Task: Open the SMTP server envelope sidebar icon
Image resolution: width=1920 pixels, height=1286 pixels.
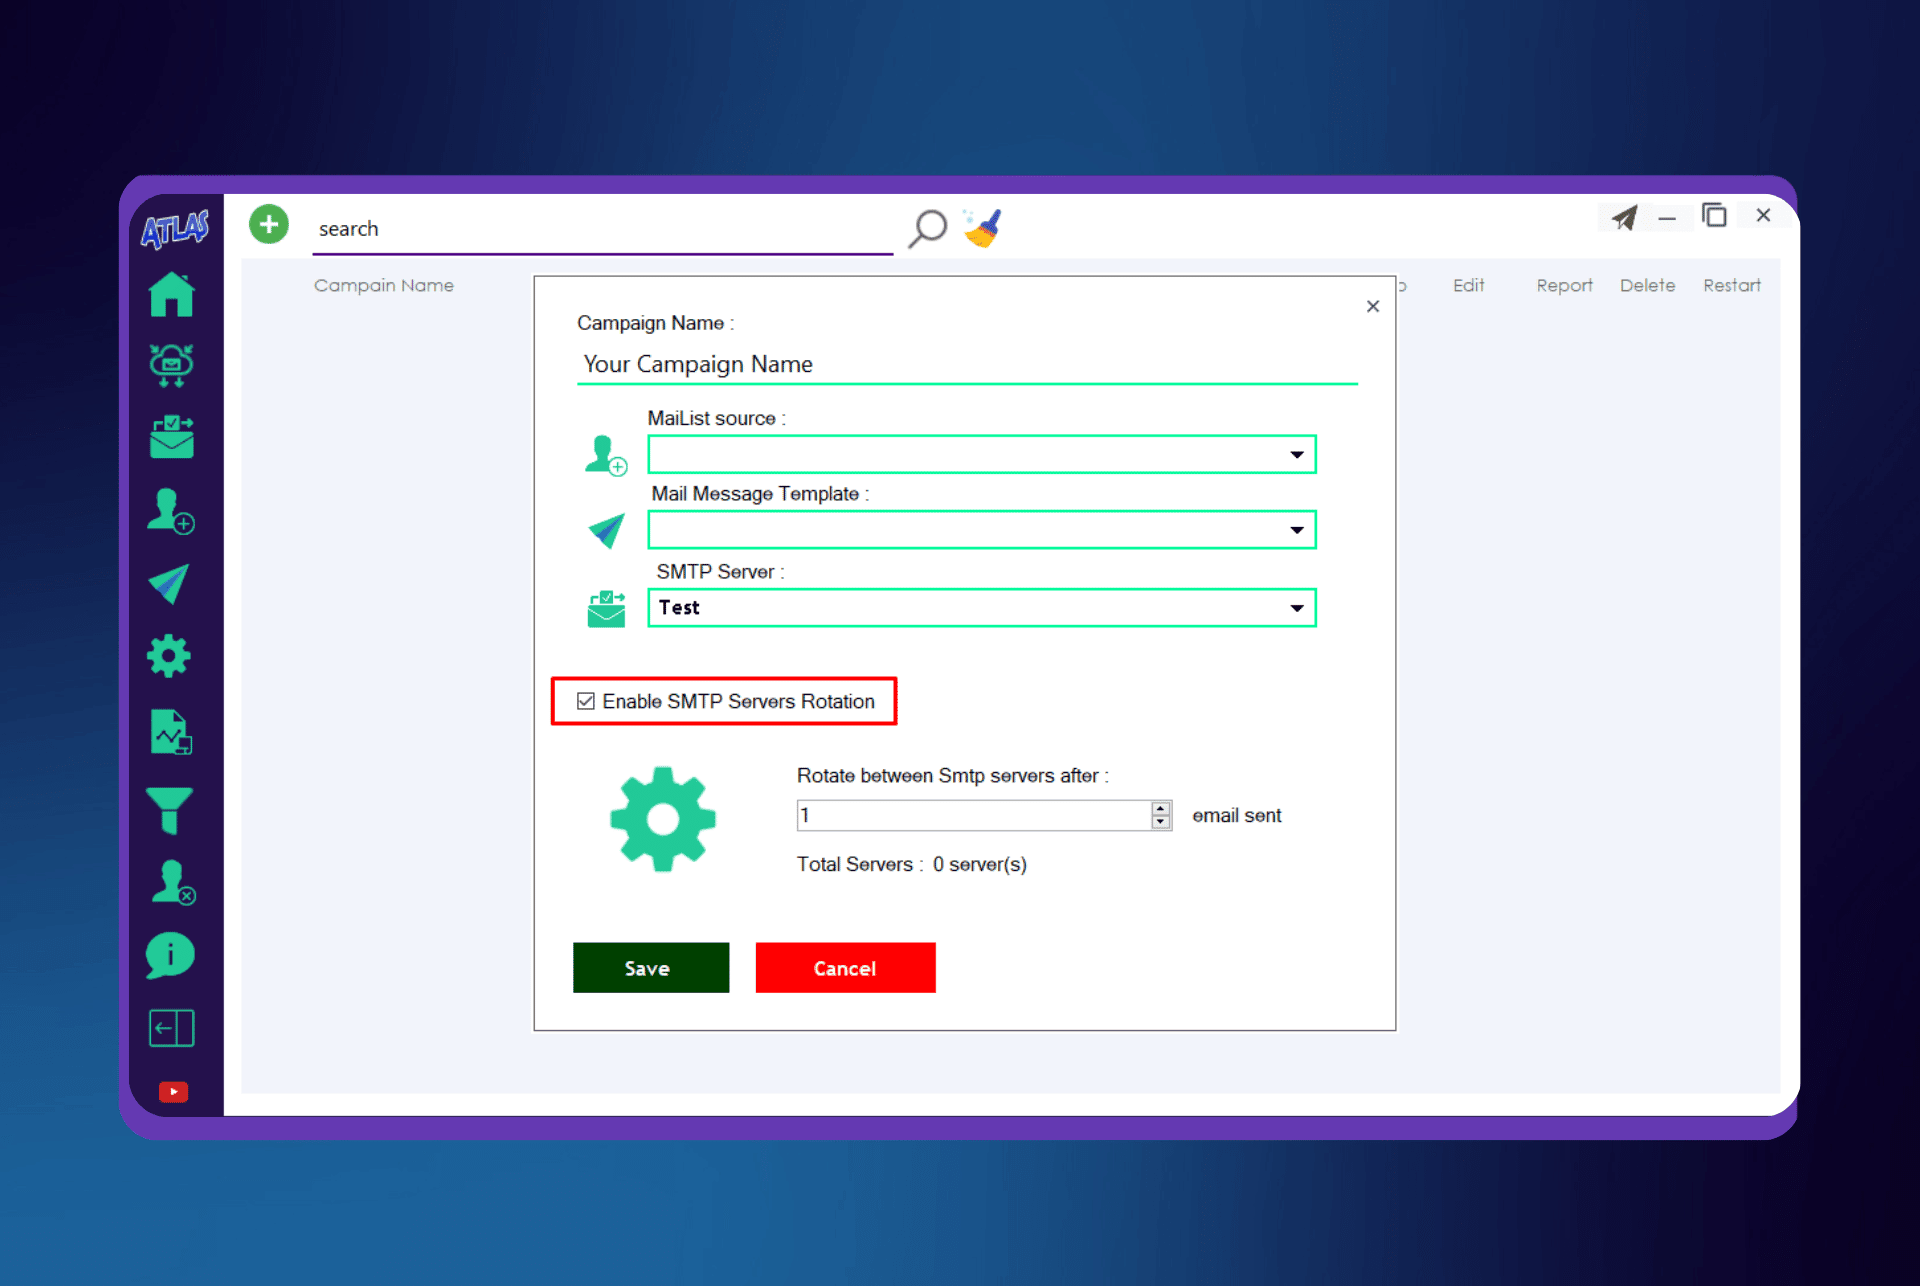Action: [x=171, y=437]
